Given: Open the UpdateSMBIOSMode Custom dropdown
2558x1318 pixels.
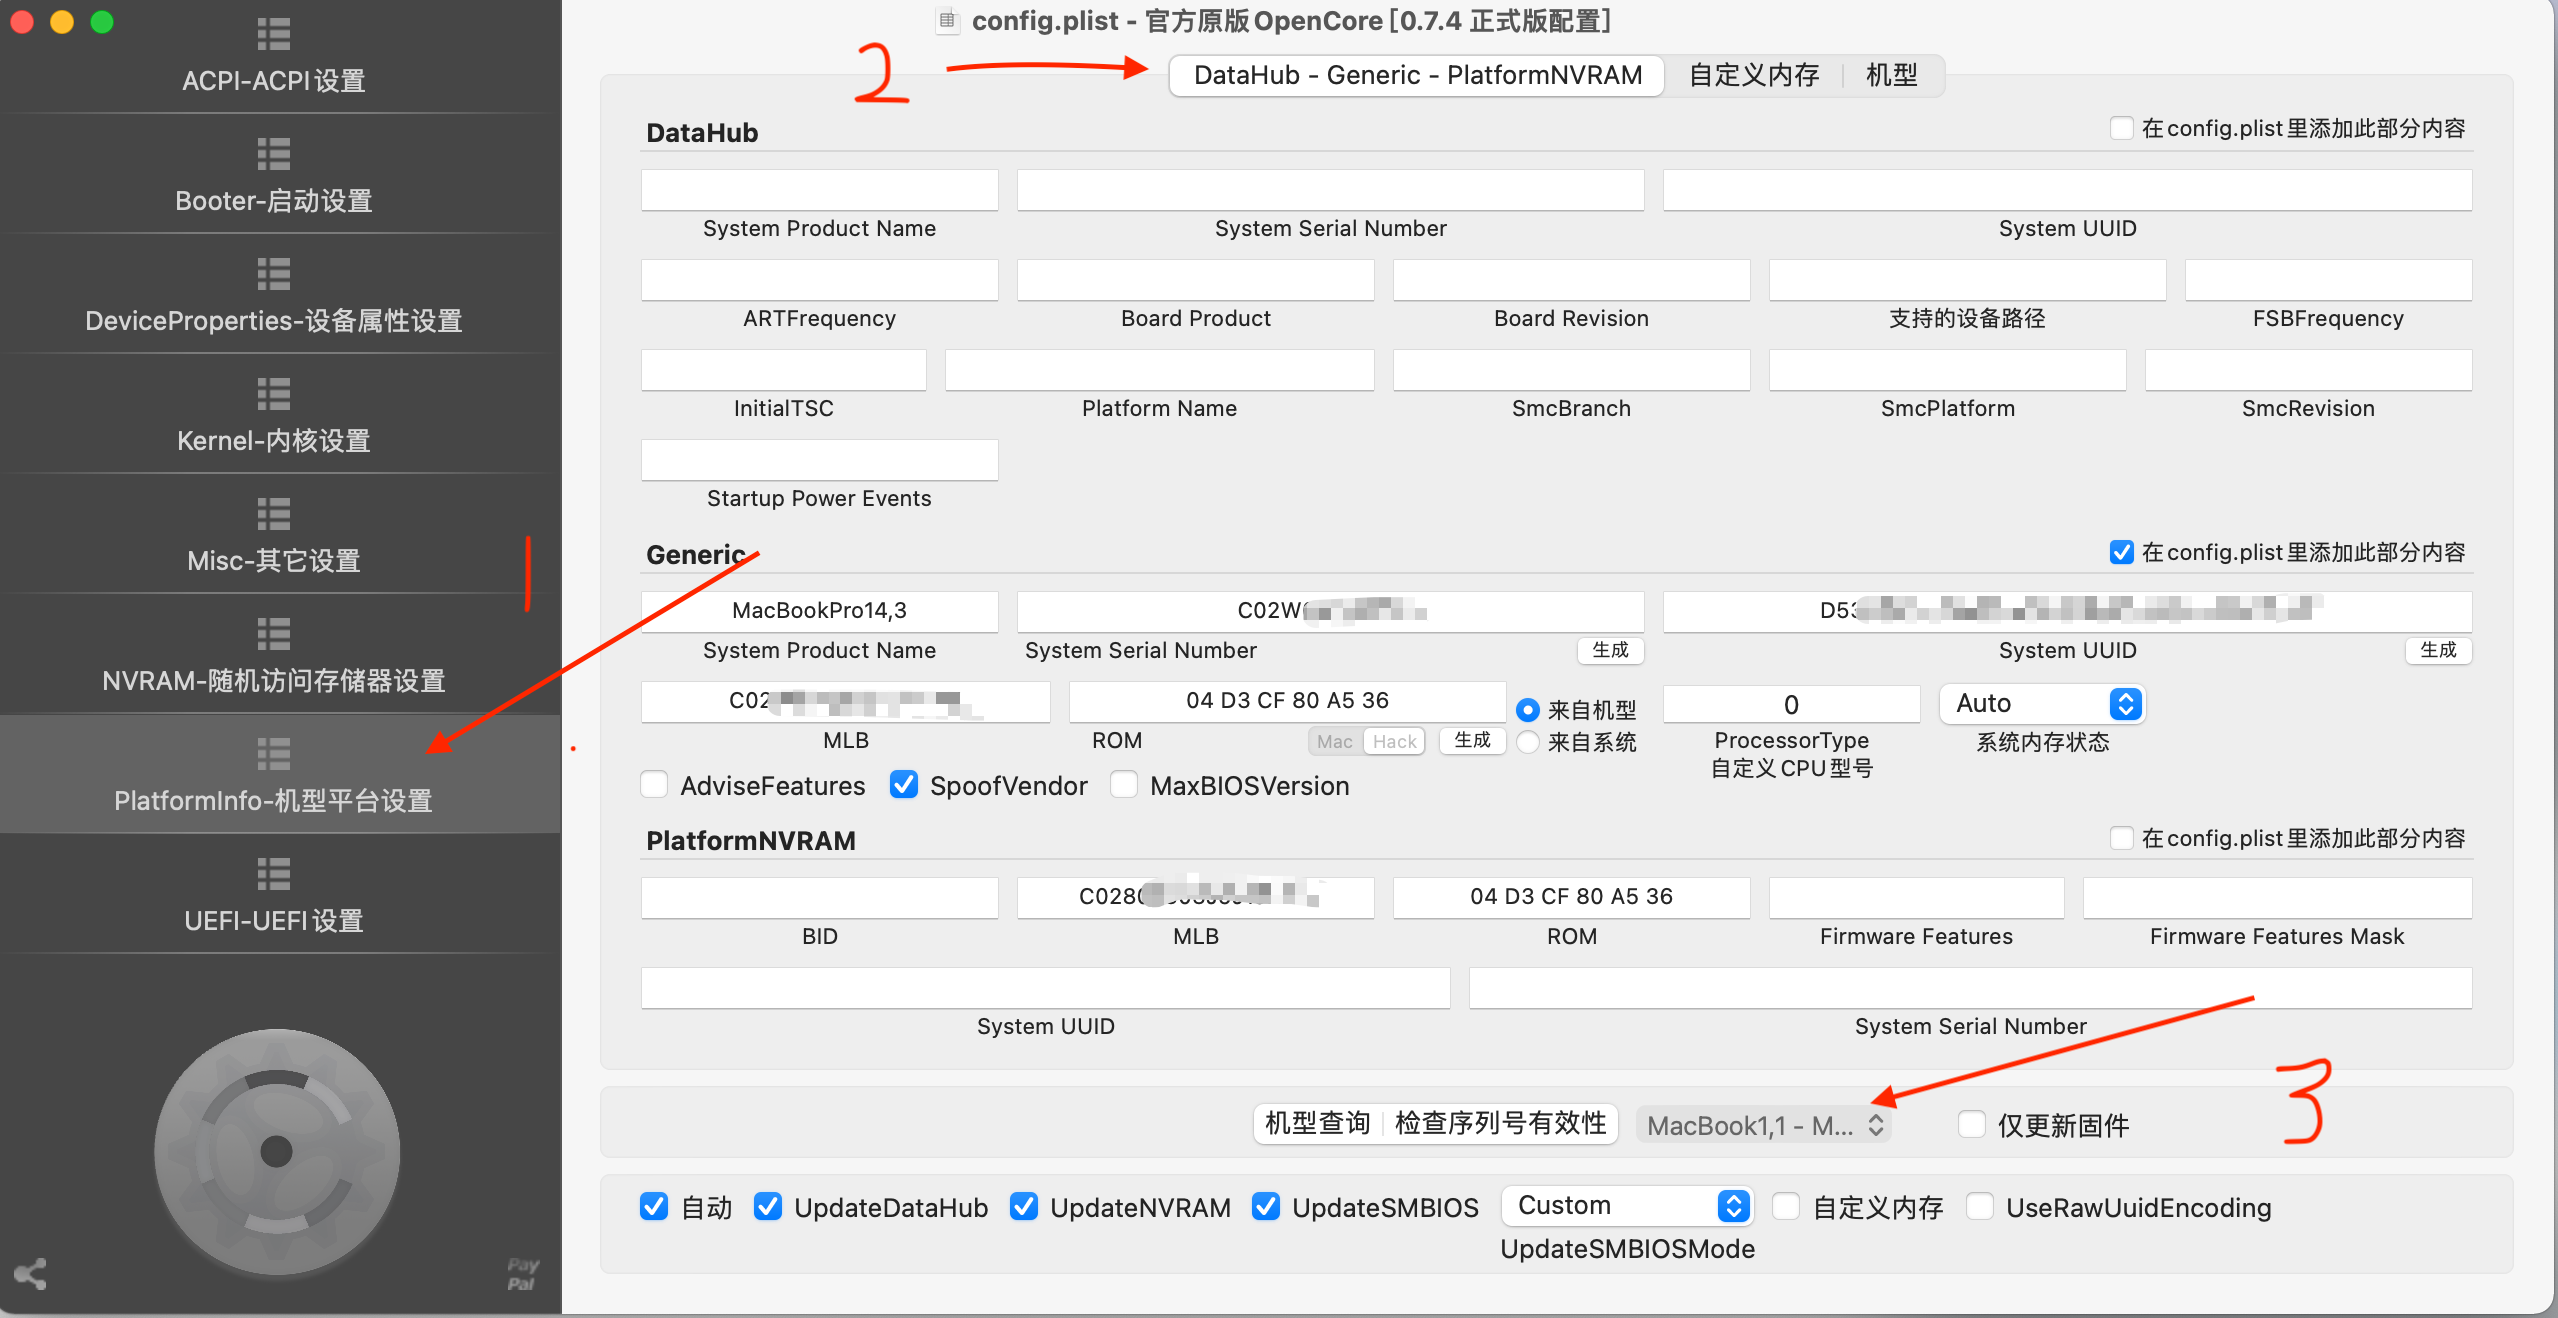Looking at the screenshot, I should [1628, 1206].
